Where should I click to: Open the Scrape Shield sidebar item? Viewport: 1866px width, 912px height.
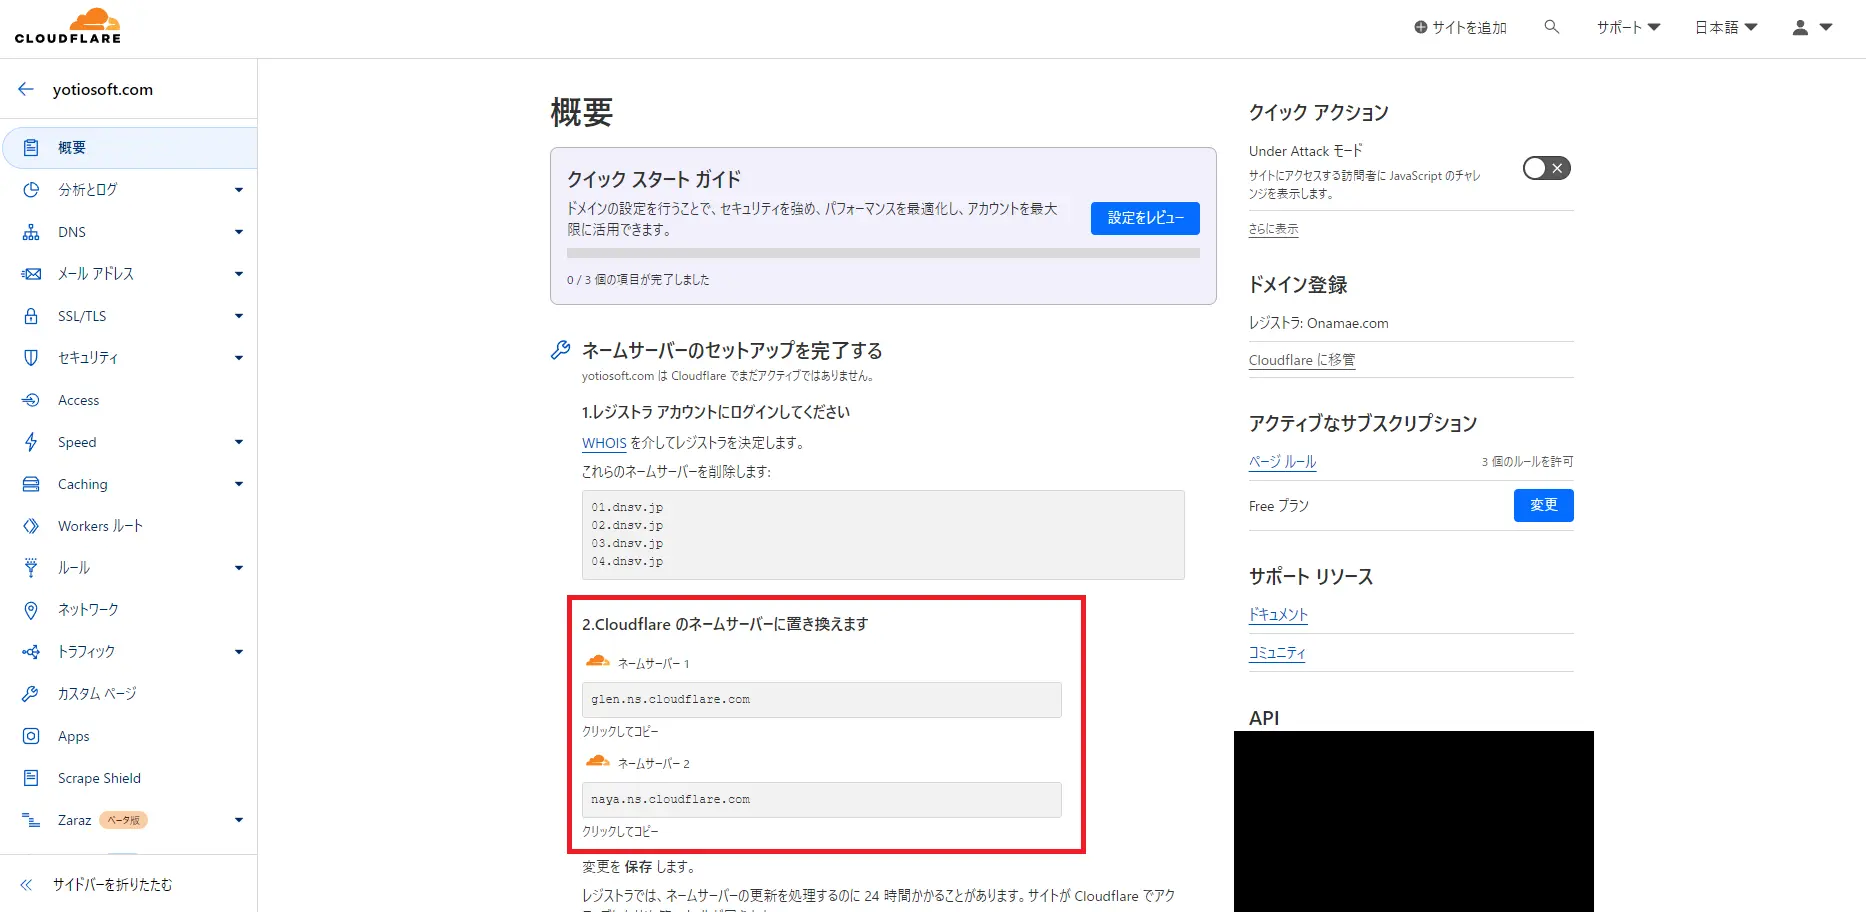128,778
